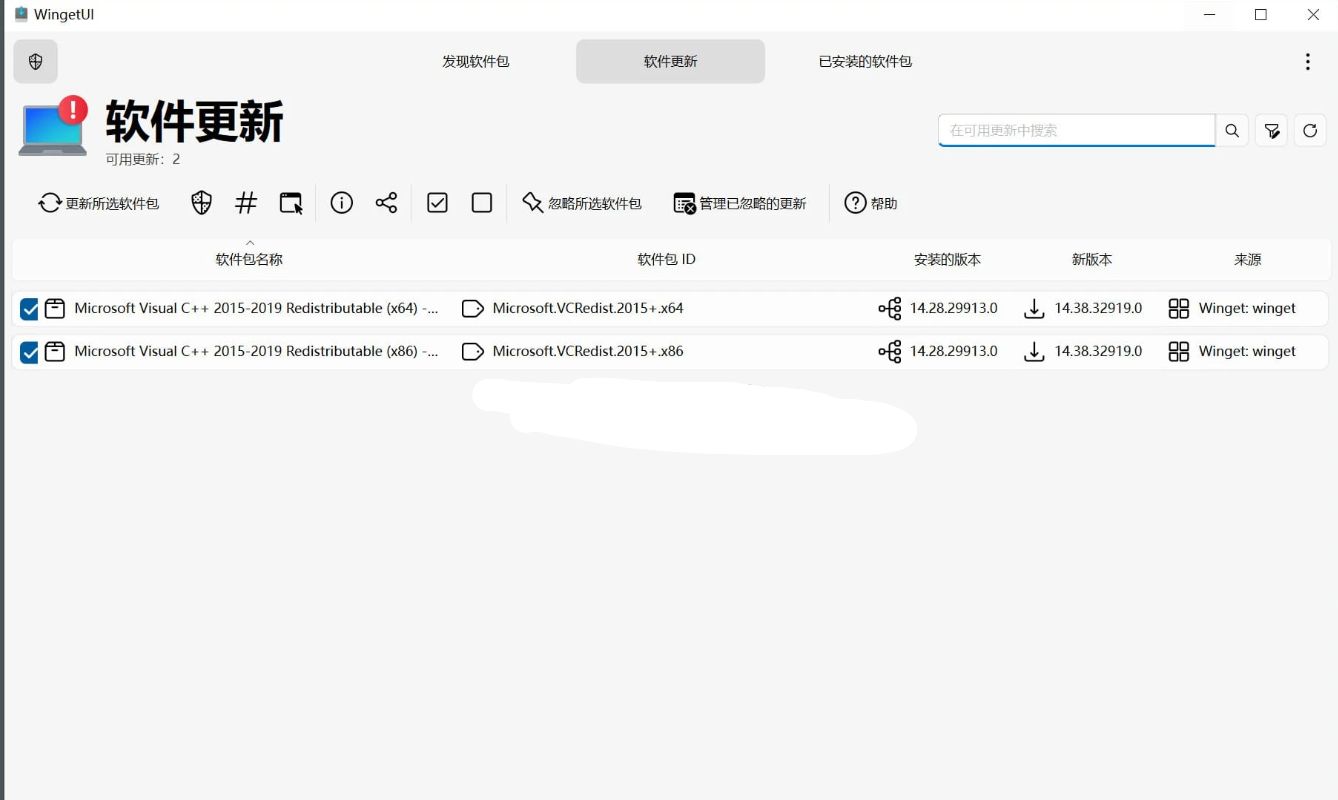The image size is (1338, 800).
Task: Deselect all packages using the empty-box icon
Action: click(481, 202)
